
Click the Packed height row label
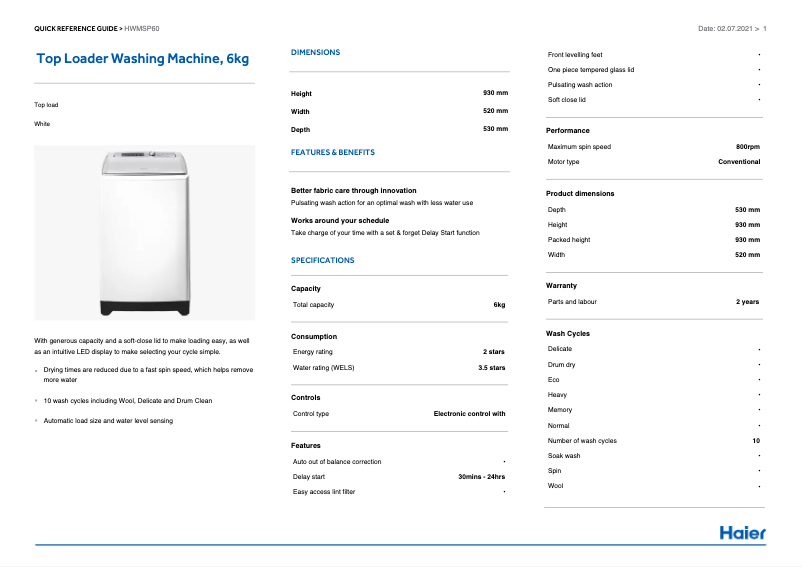click(569, 240)
